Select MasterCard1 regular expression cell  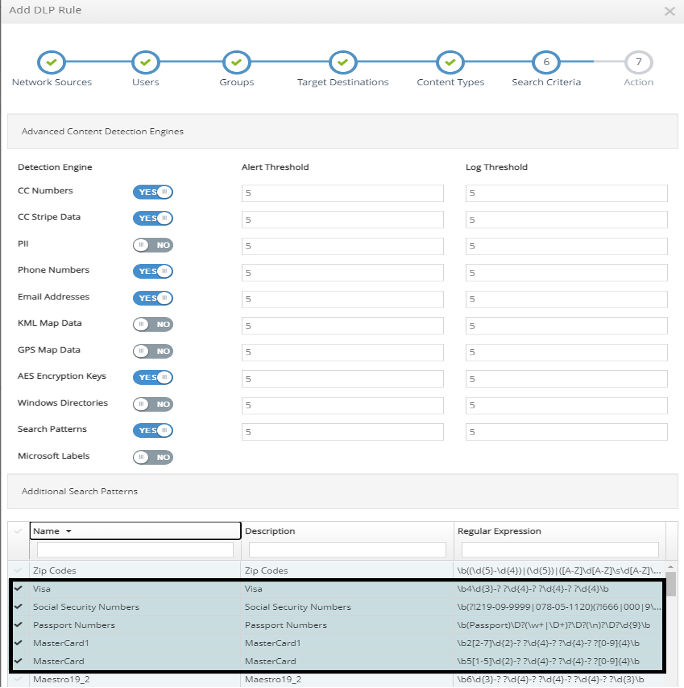[x=558, y=643]
